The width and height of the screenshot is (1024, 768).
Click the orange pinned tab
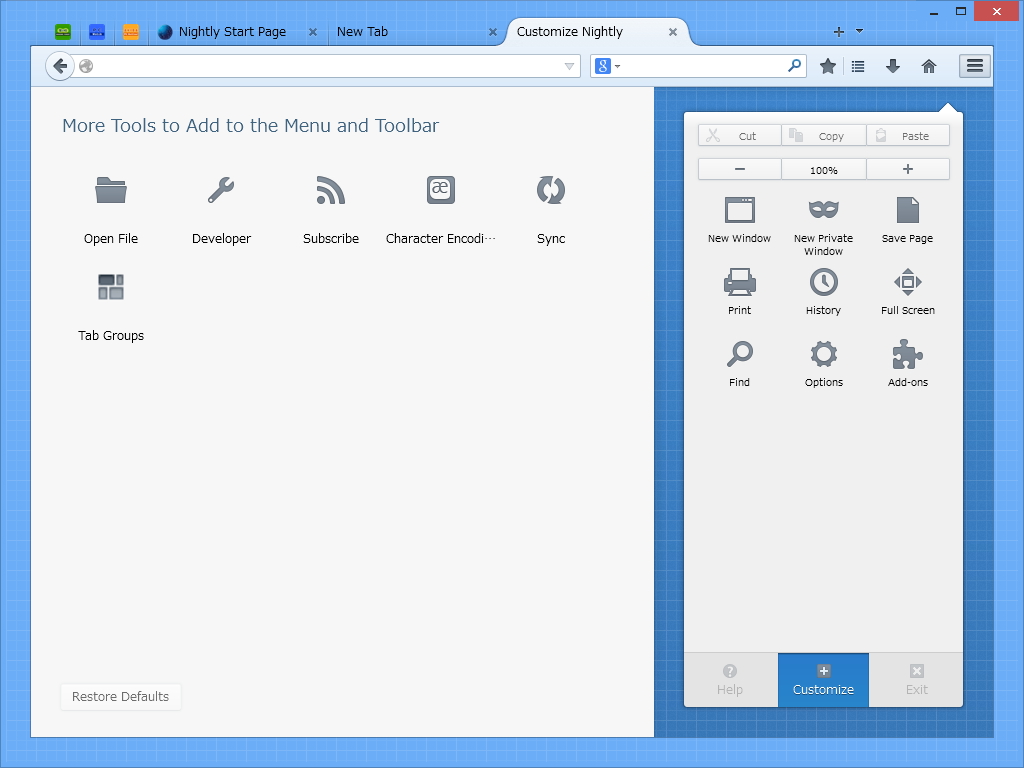[131, 31]
